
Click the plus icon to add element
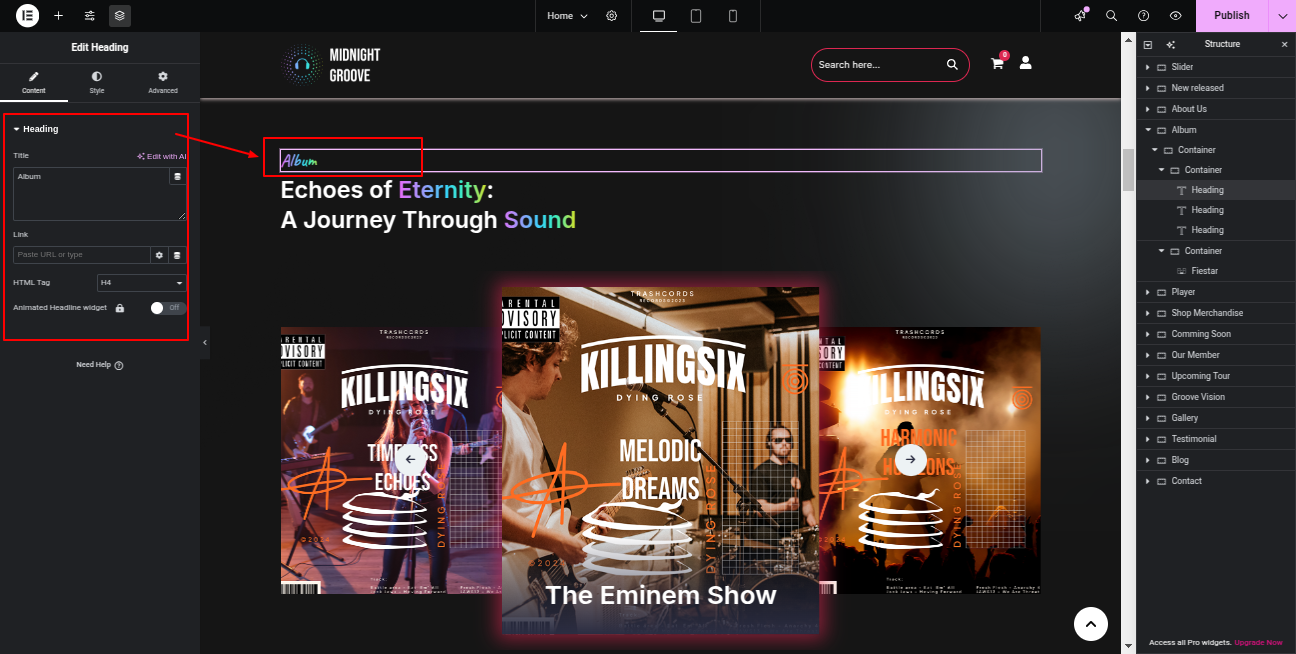click(x=58, y=16)
